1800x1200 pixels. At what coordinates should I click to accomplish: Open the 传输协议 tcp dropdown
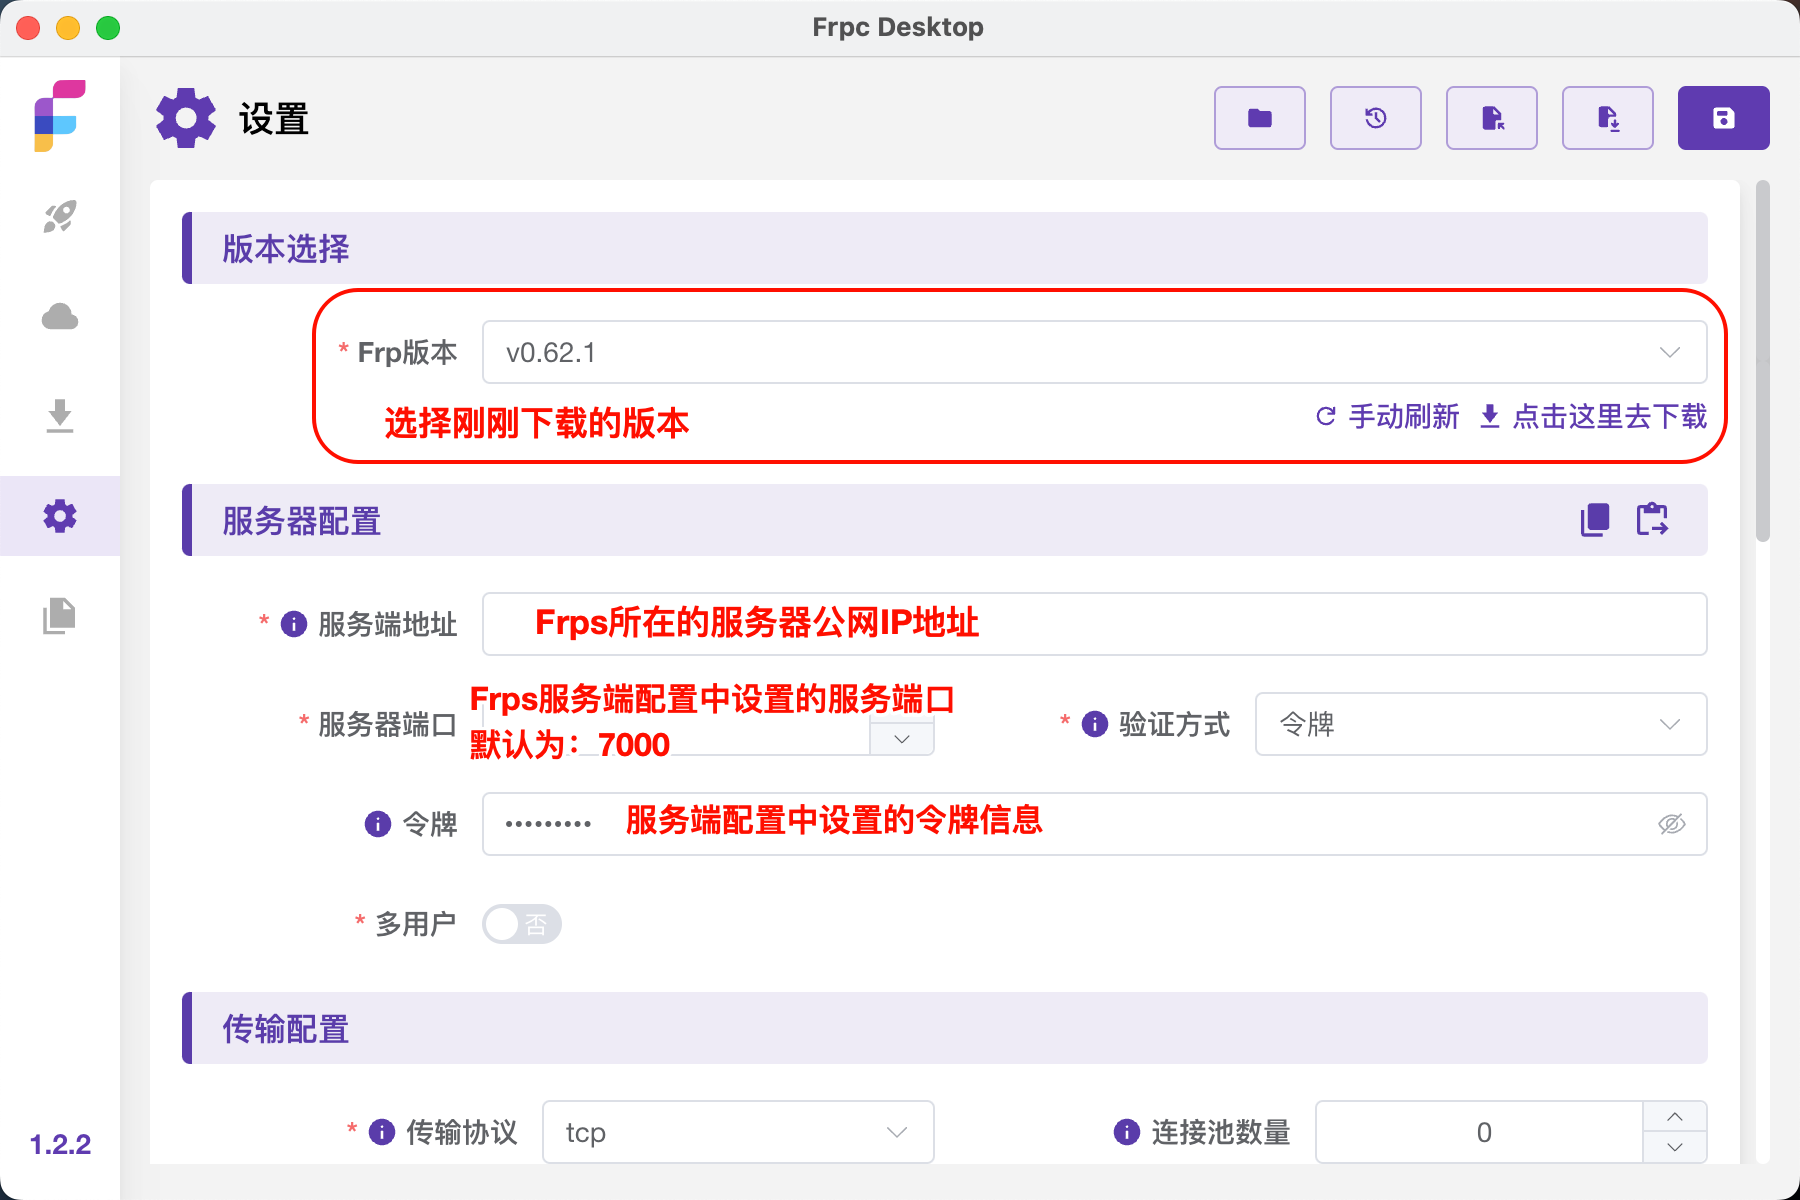pyautogui.click(x=737, y=1132)
